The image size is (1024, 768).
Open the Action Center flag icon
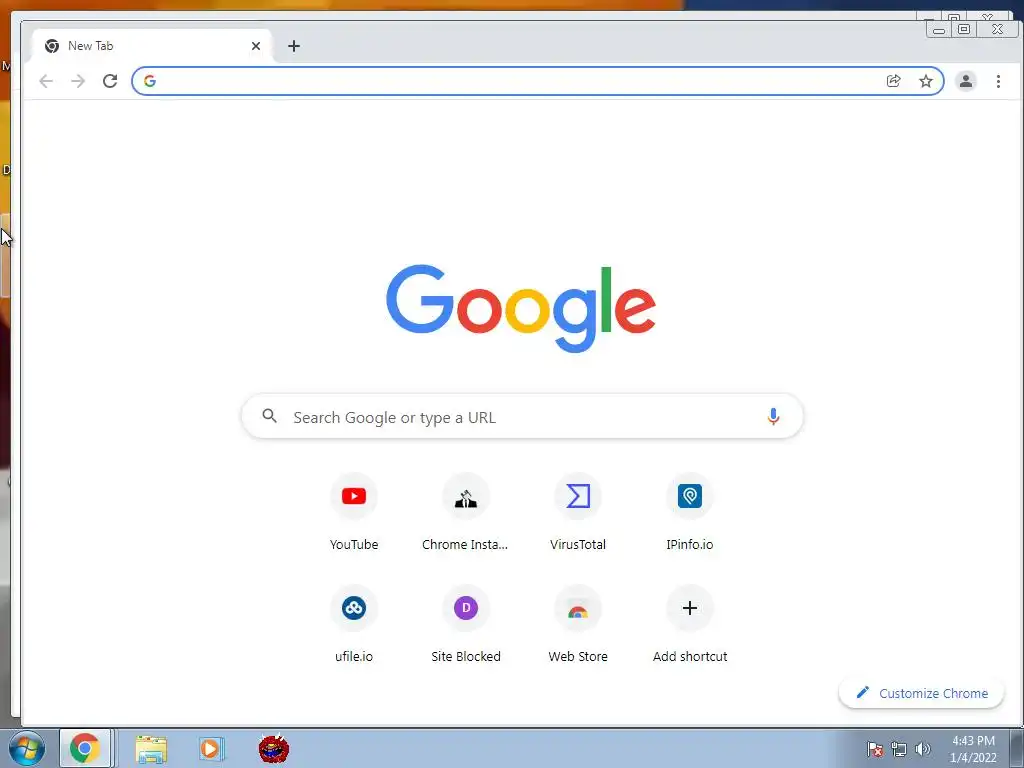[x=874, y=749]
